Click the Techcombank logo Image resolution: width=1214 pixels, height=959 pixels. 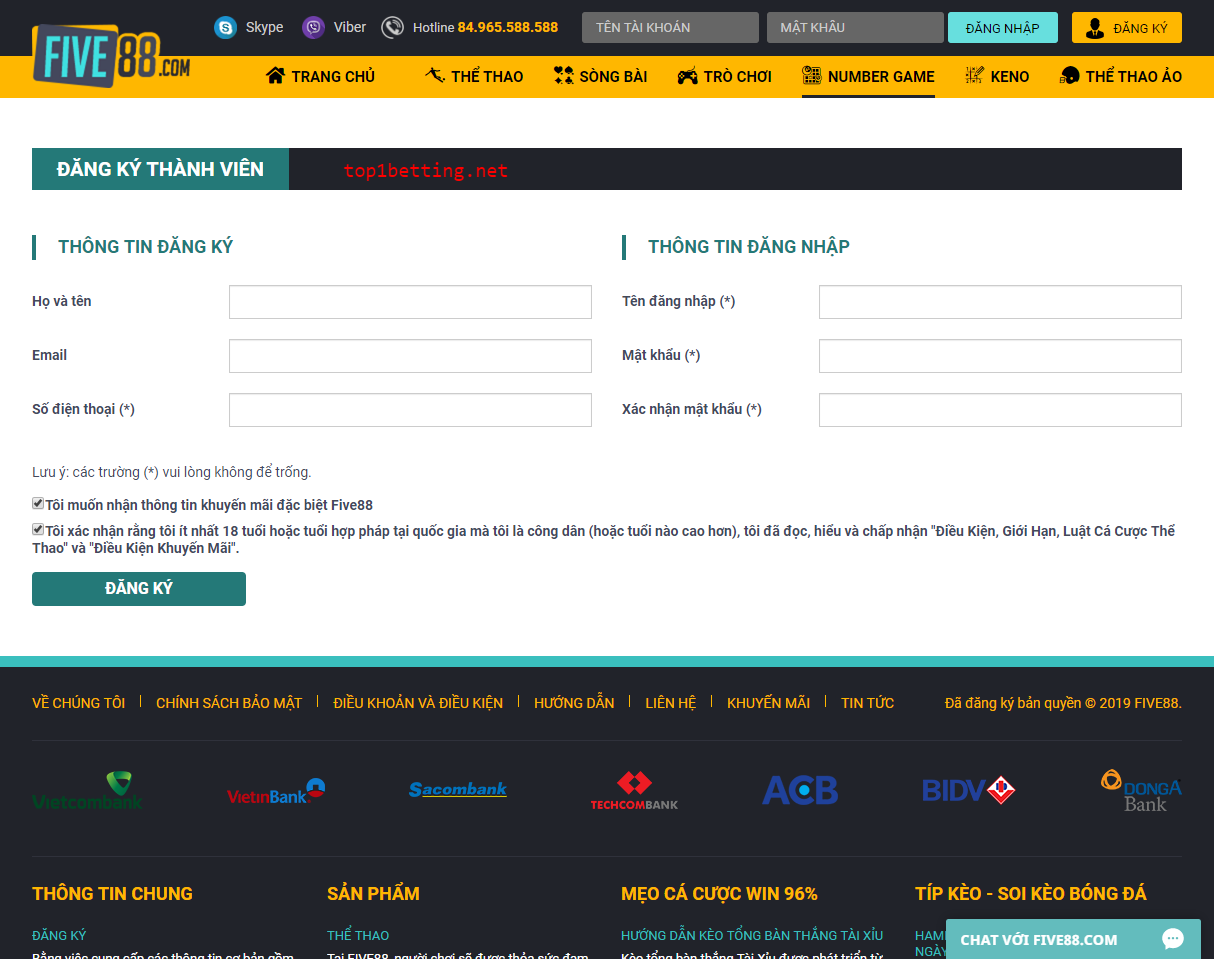pyautogui.click(x=634, y=790)
